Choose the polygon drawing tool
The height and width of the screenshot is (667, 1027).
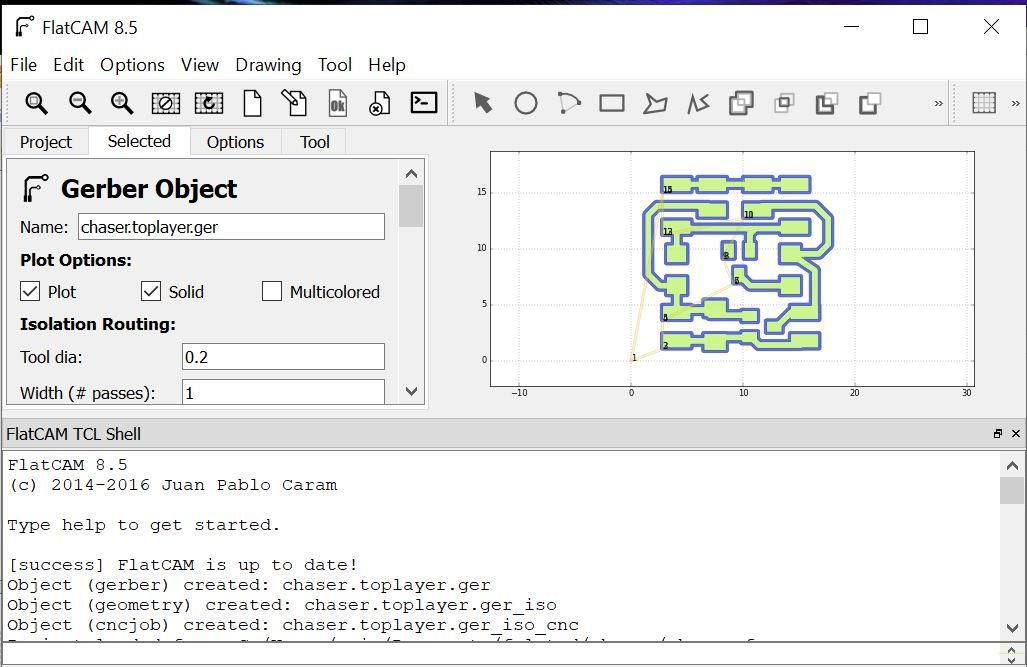655,103
